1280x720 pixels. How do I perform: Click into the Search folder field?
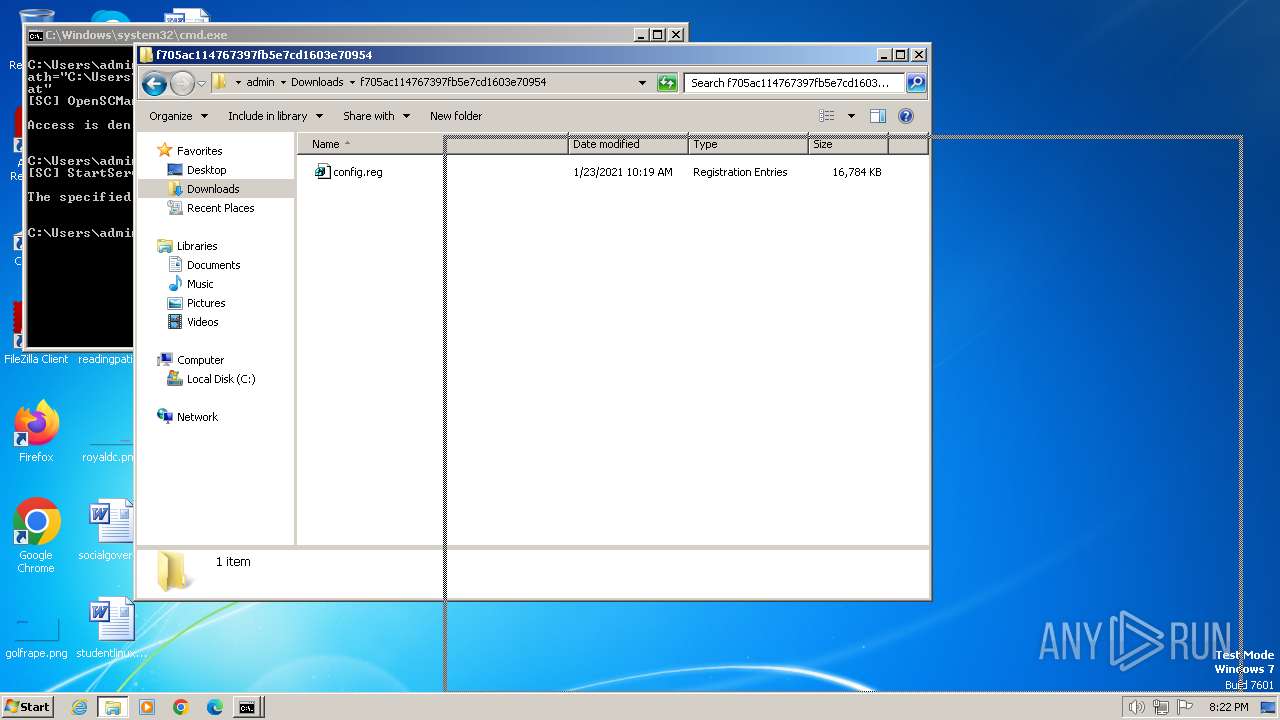pyautogui.click(x=794, y=83)
